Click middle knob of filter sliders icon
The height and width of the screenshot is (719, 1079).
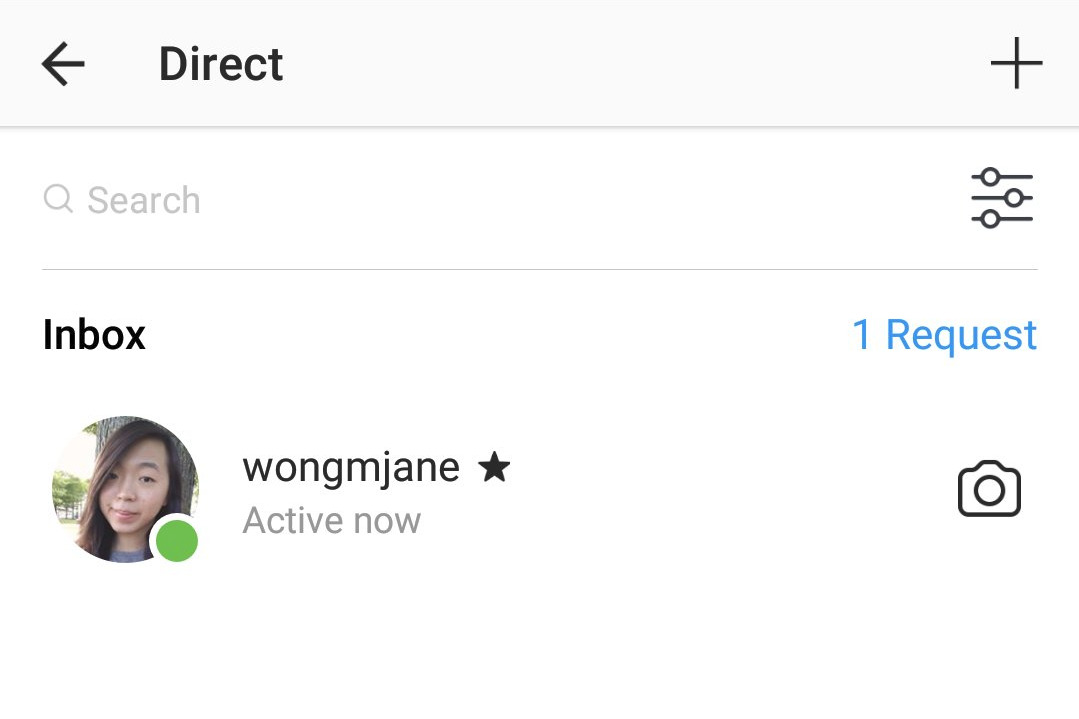(1013, 198)
